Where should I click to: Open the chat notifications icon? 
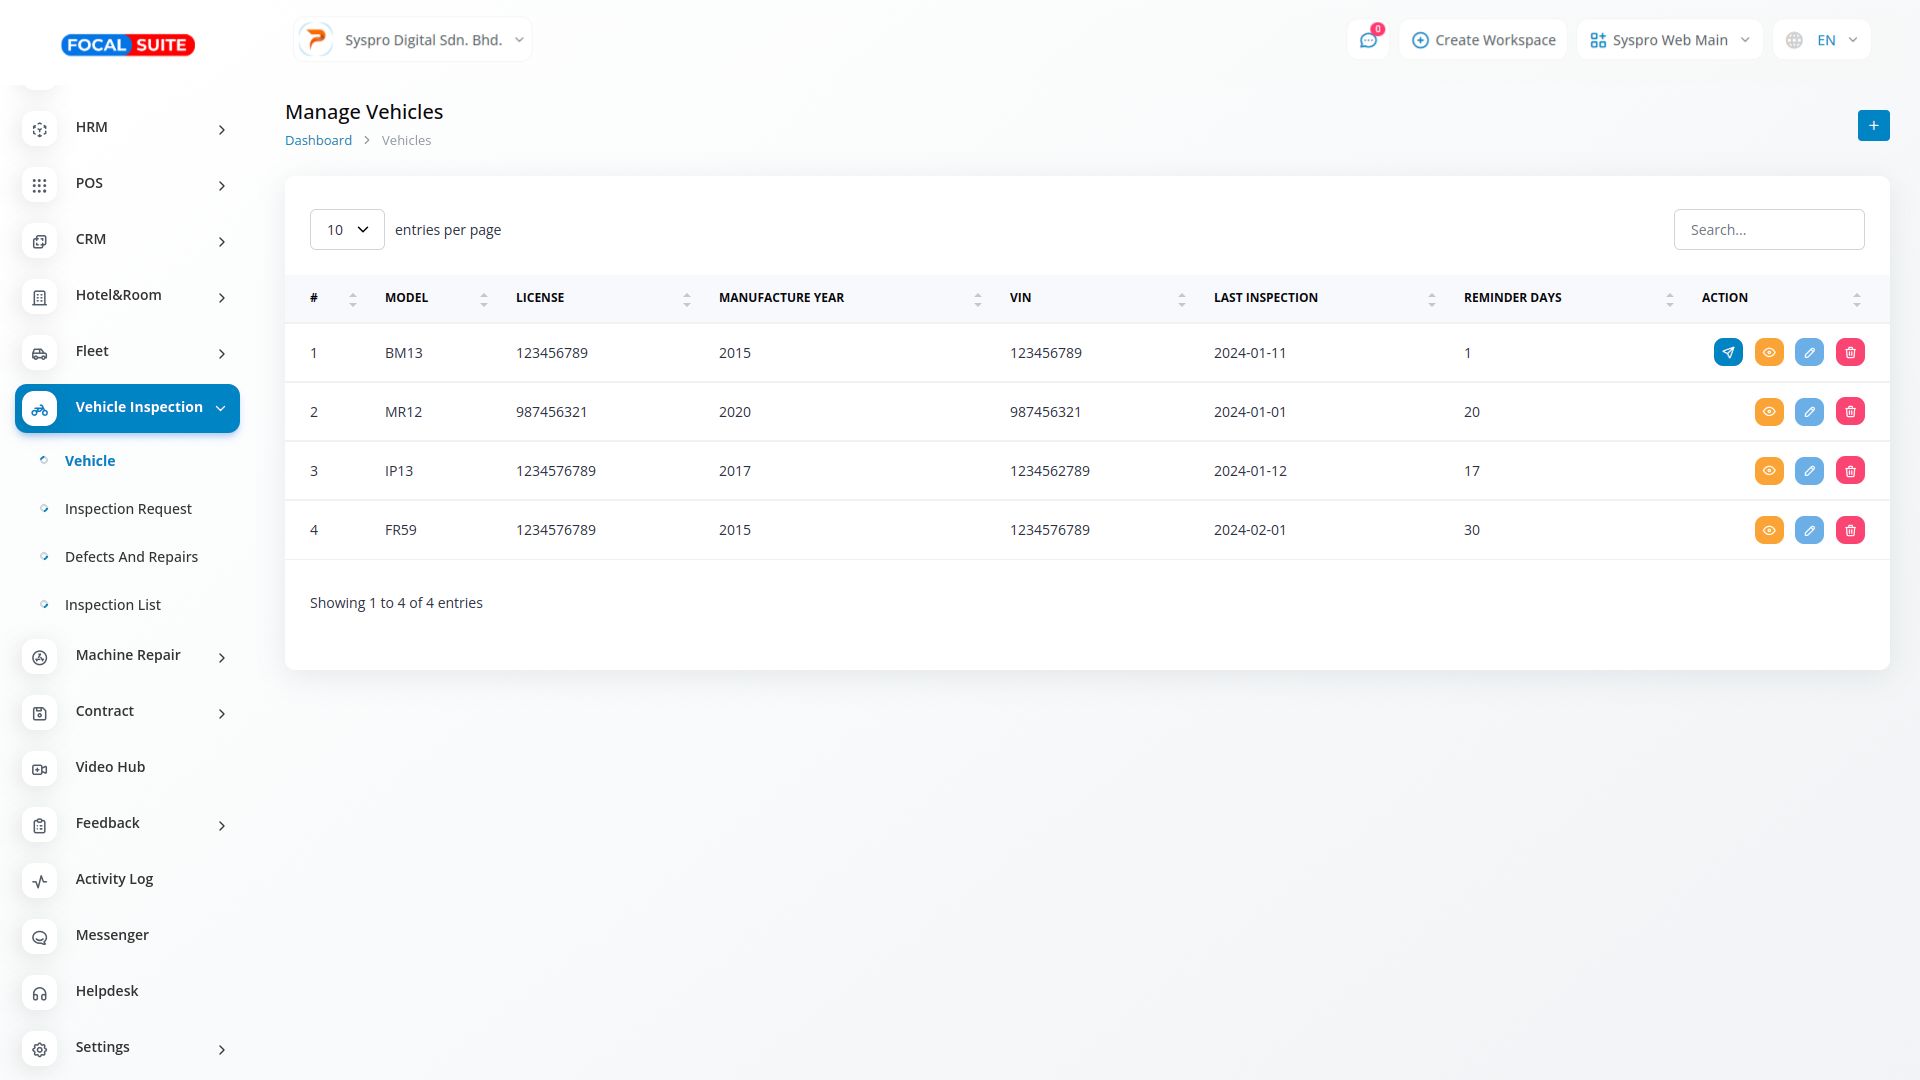click(1368, 40)
